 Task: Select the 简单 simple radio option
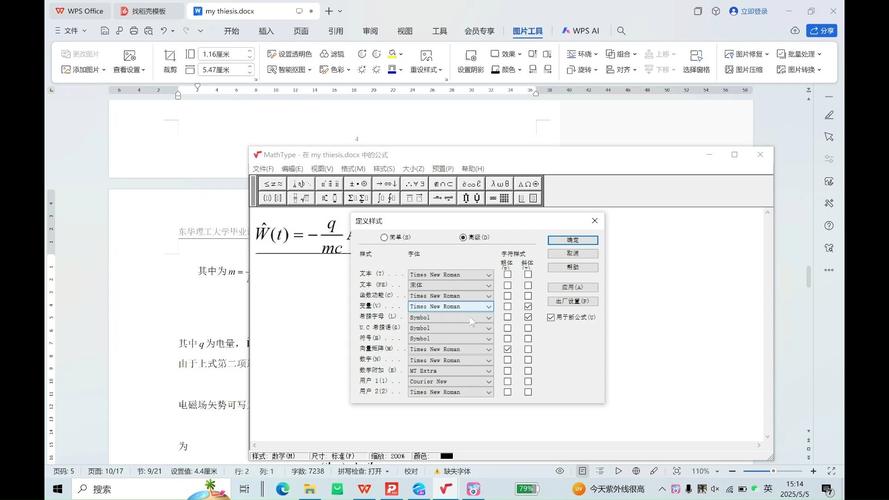tap(384, 237)
